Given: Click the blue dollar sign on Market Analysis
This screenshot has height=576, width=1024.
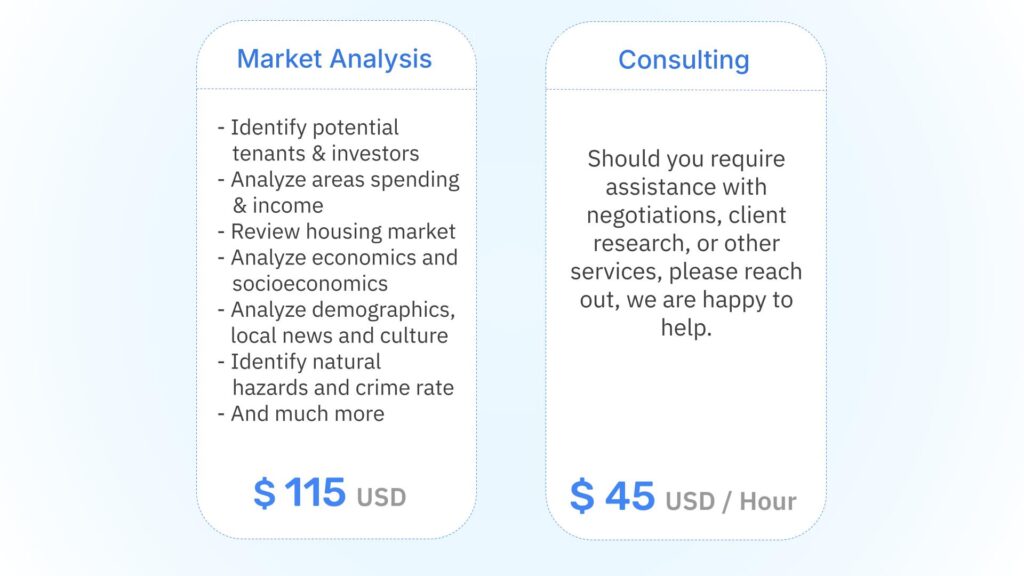Looking at the screenshot, I should pos(264,493).
